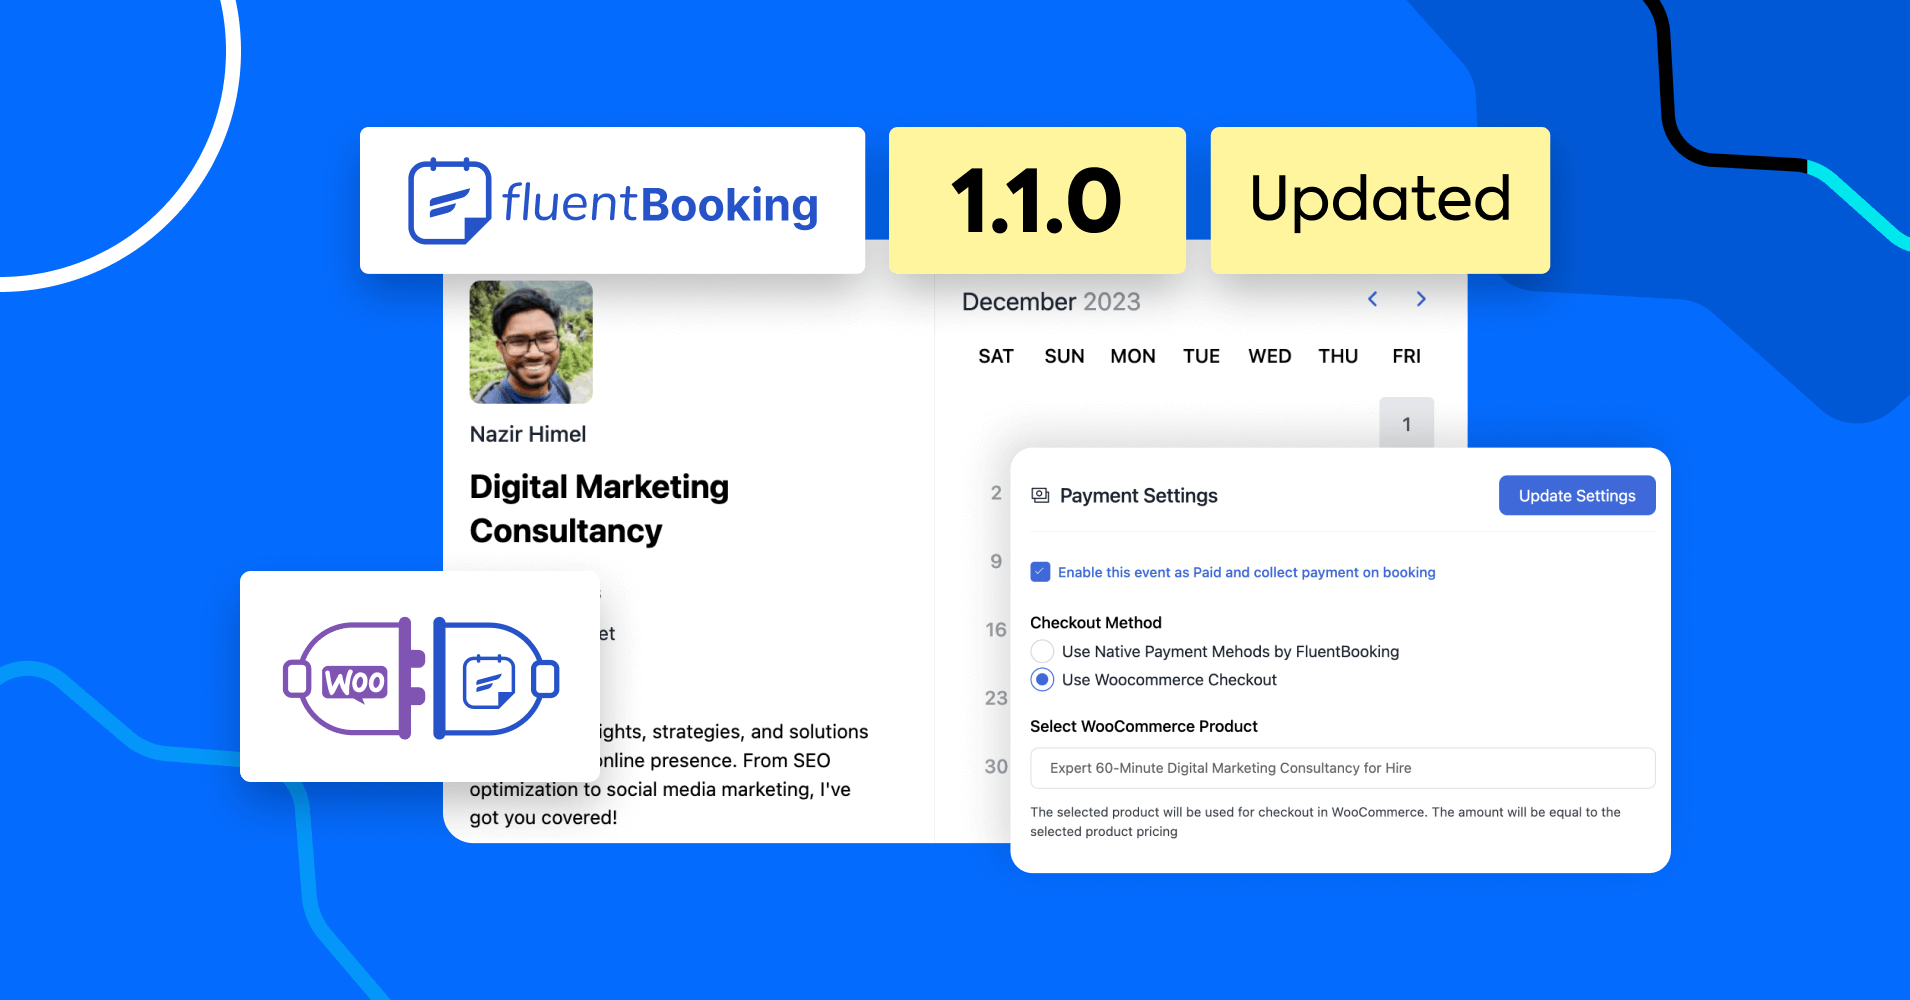Go to next month in calendar
The image size is (1910, 1000).
(1421, 299)
